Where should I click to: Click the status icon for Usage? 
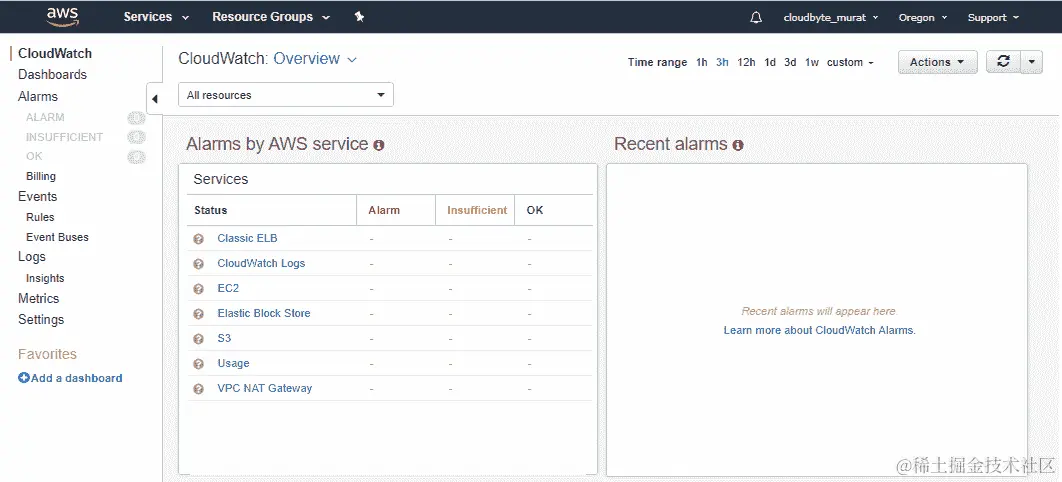click(198, 364)
